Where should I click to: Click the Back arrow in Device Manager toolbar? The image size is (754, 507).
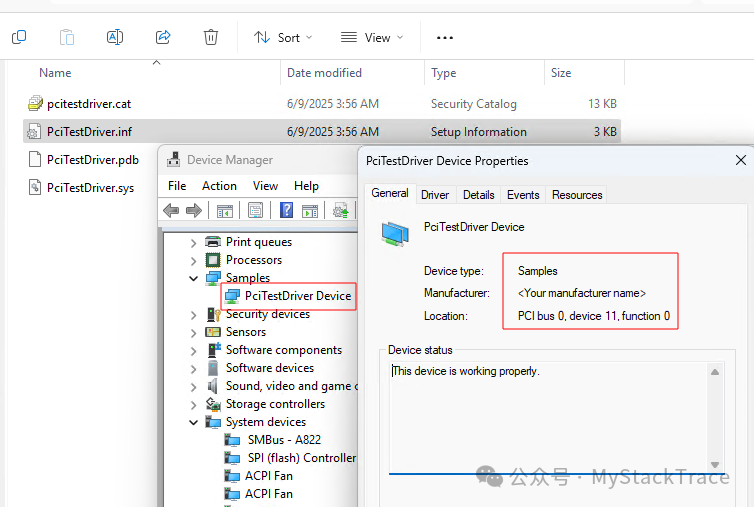coord(171,211)
